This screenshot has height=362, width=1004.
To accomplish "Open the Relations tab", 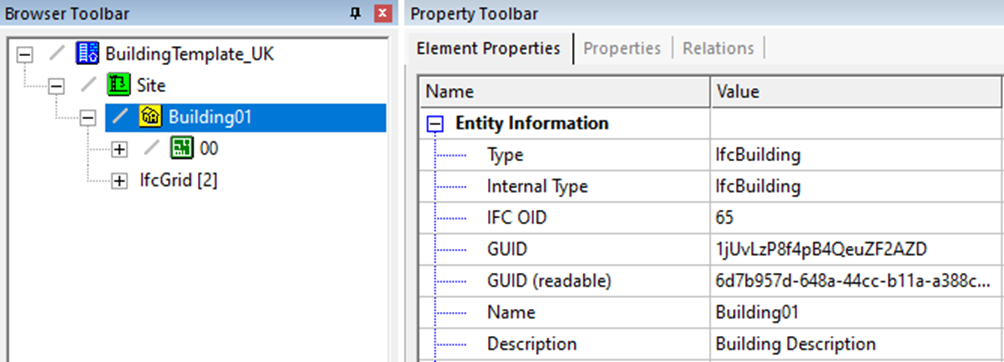I will click(718, 49).
